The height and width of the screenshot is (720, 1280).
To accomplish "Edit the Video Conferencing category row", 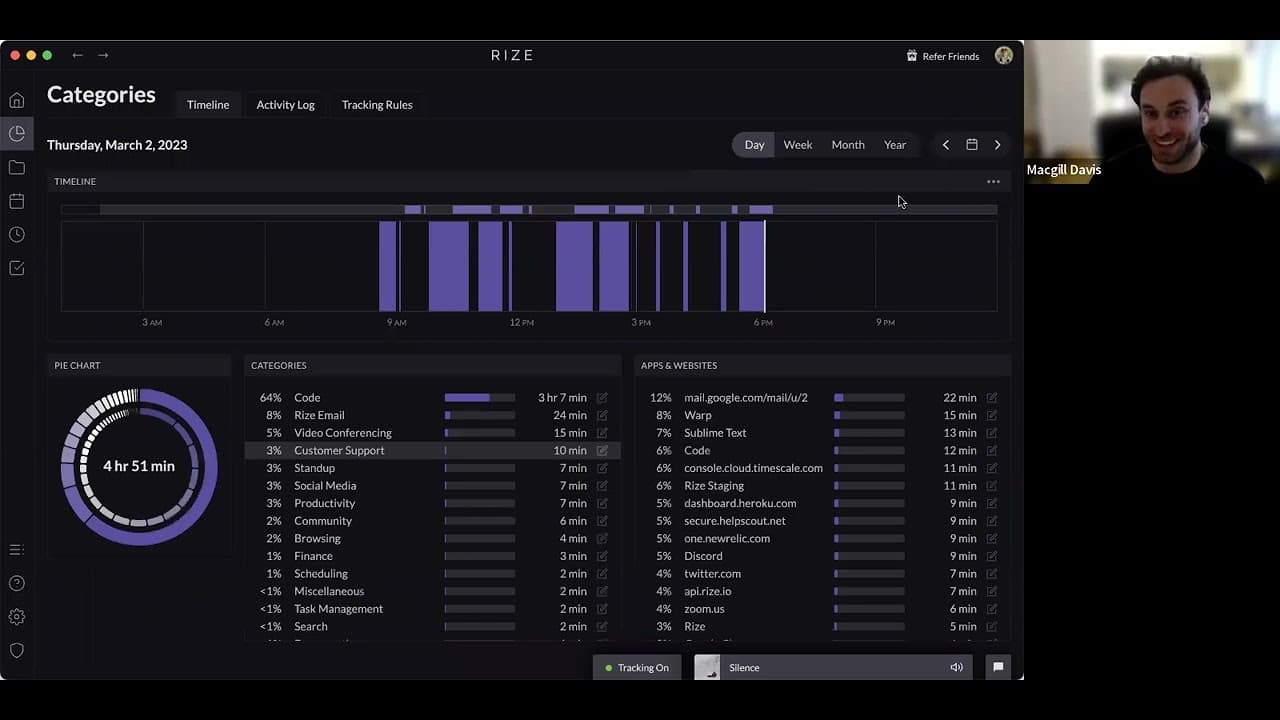I will click(x=602, y=433).
